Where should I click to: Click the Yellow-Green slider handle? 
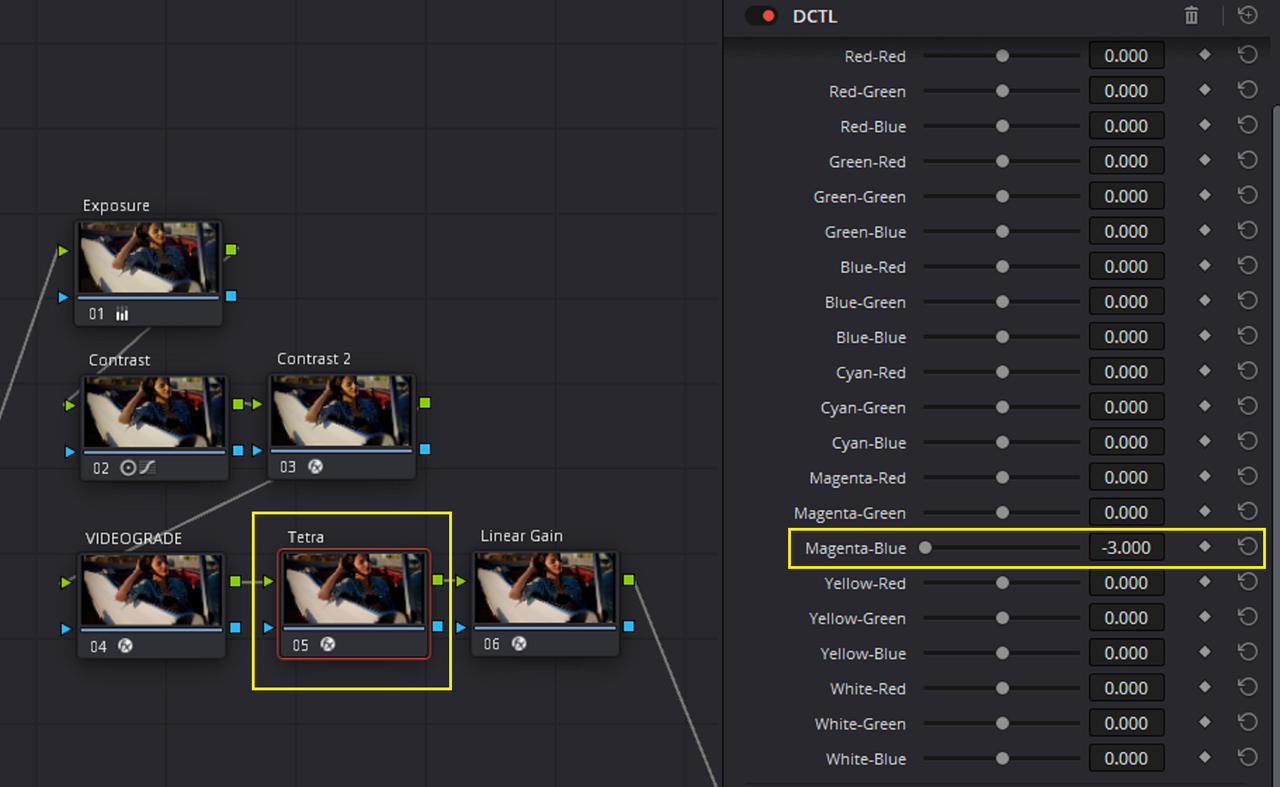tap(1002, 618)
